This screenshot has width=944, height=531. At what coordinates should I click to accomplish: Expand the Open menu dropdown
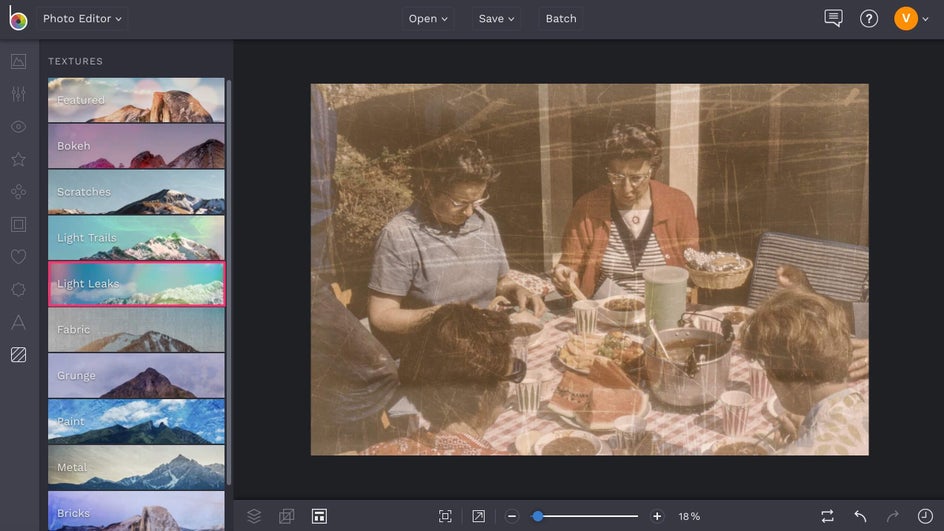tap(428, 18)
